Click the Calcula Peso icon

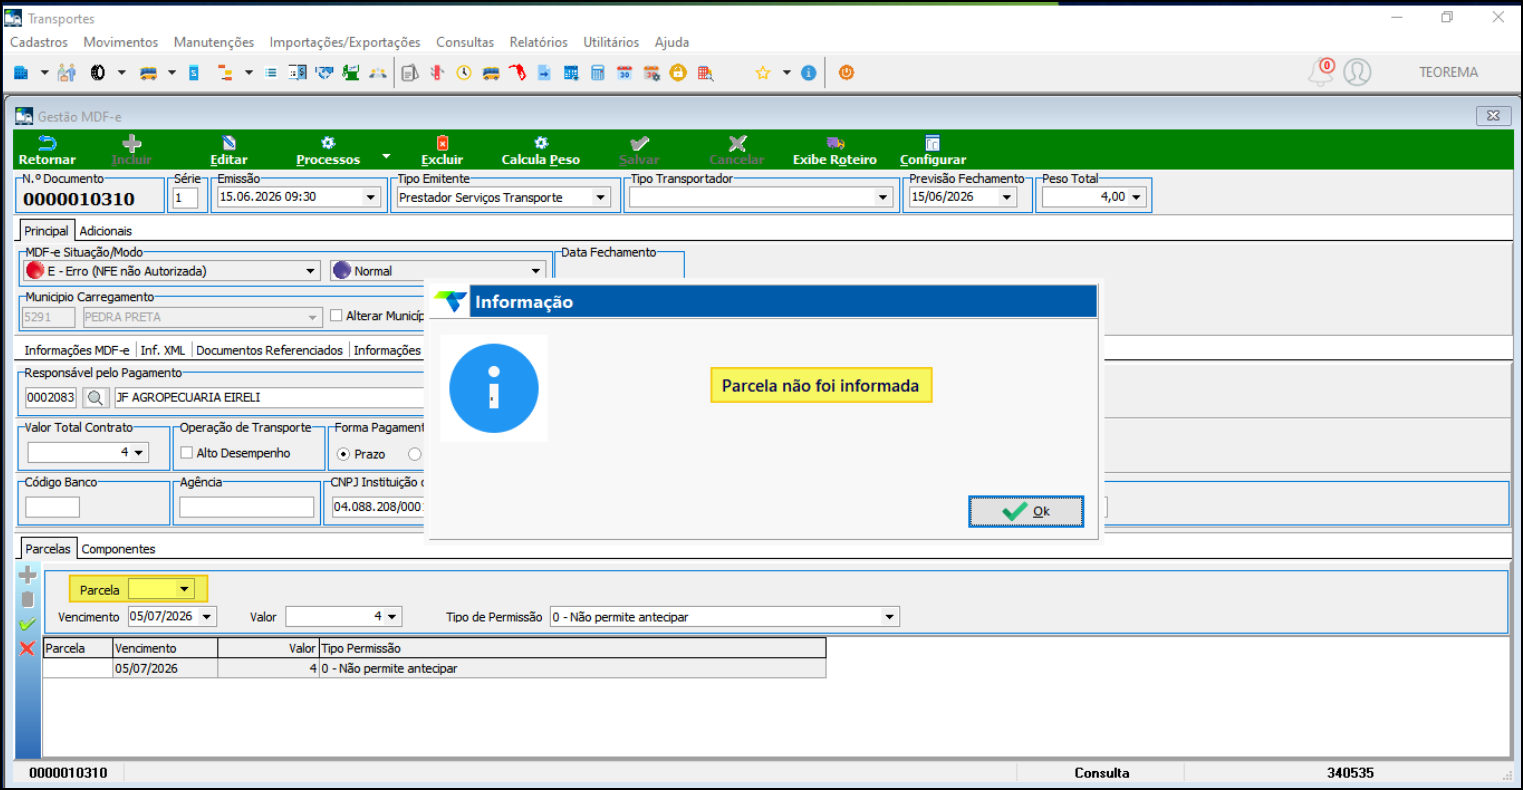[541, 143]
